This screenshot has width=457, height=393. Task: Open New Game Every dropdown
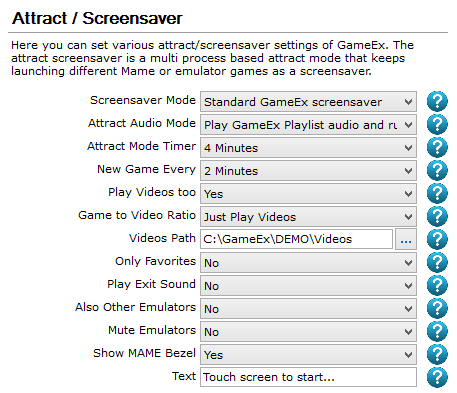coord(308,171)
